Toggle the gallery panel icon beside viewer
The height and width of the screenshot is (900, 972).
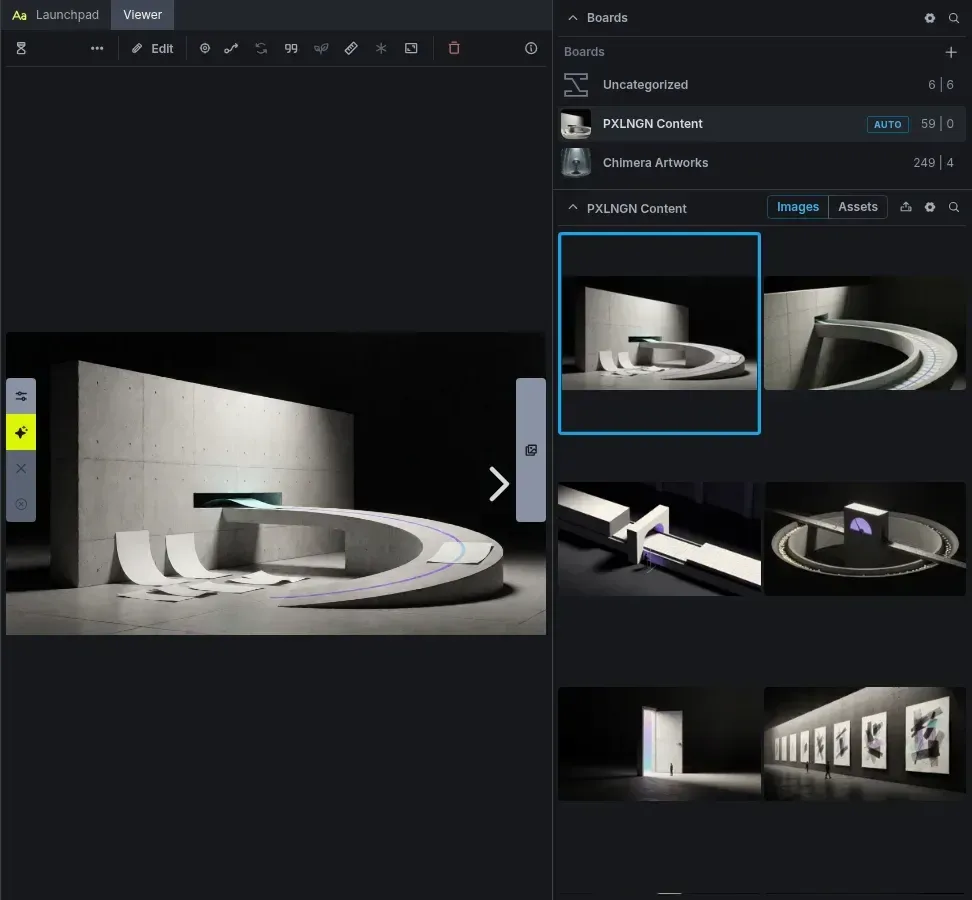click(531, 450)
